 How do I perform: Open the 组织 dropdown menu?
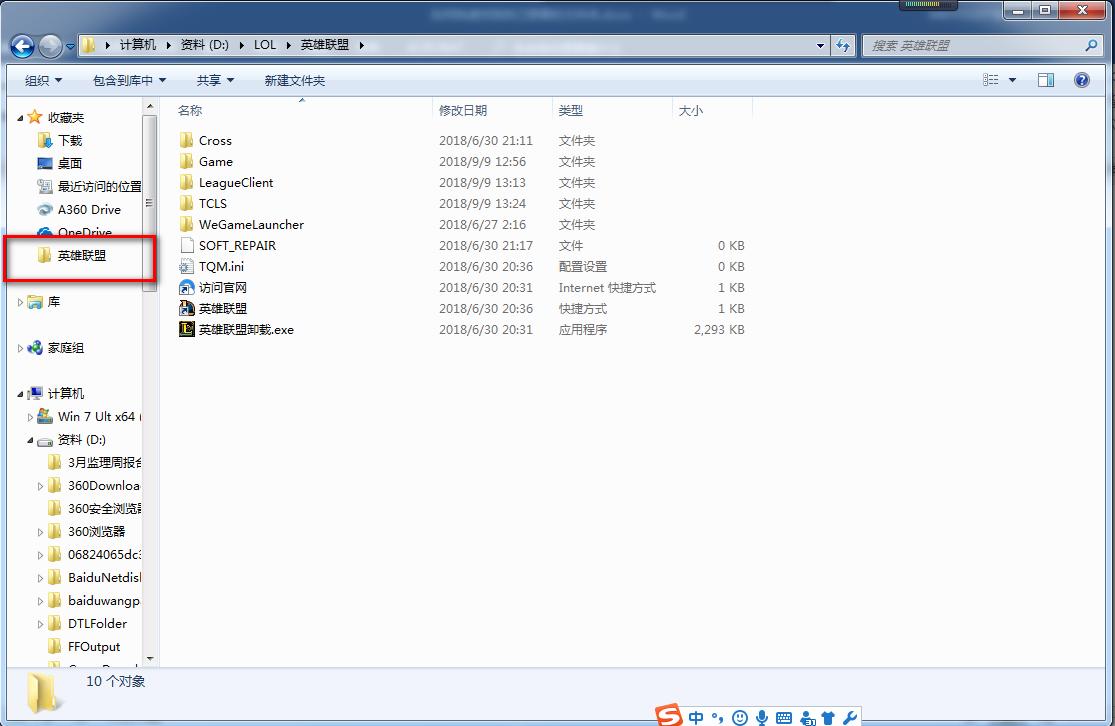43,80
